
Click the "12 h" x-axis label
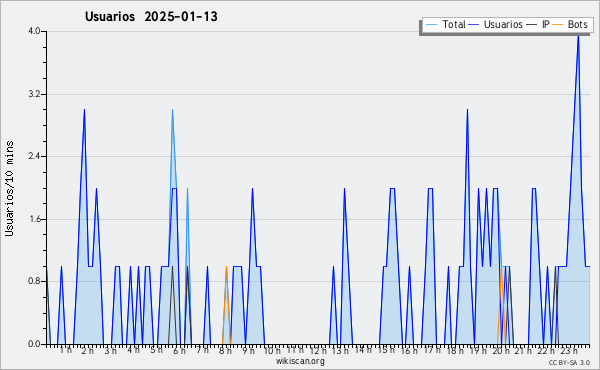click(x=318, y=351)
